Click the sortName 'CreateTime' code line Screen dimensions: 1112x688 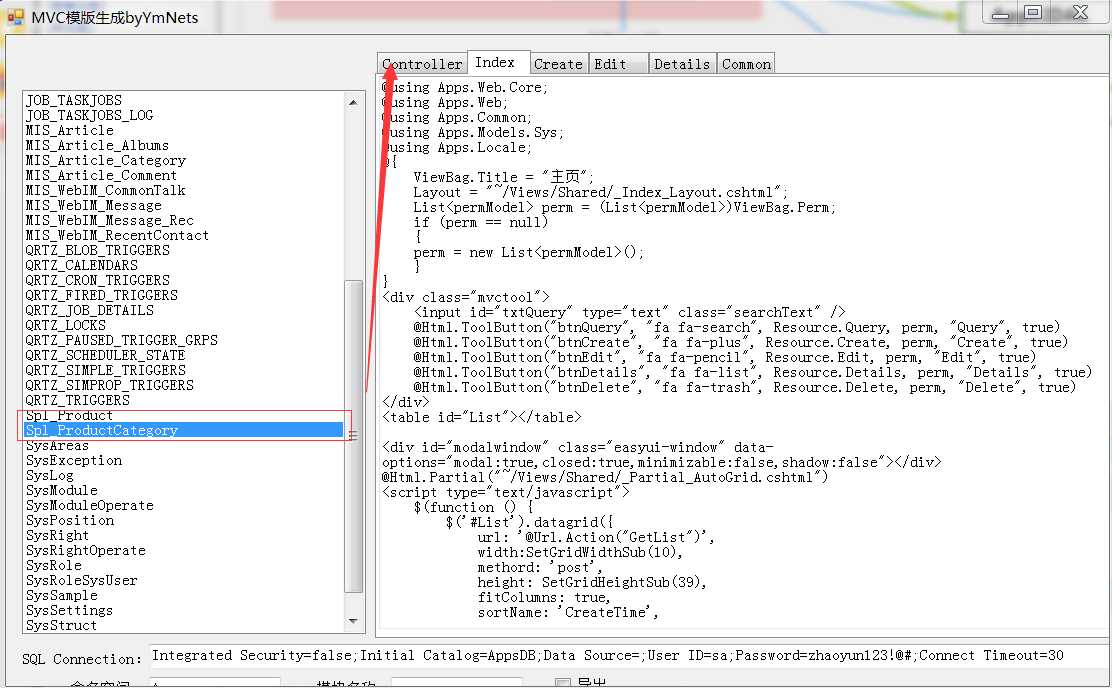(568, 612)
